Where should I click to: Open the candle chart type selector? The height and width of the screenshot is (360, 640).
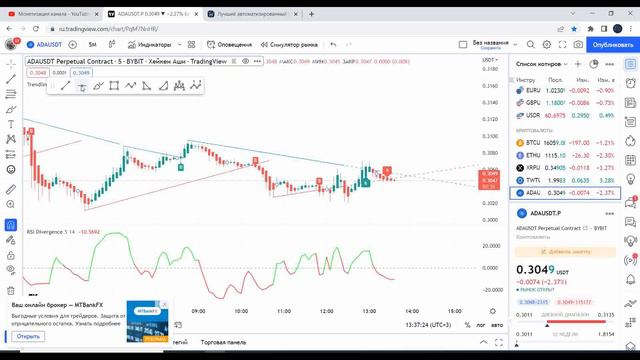112,44
